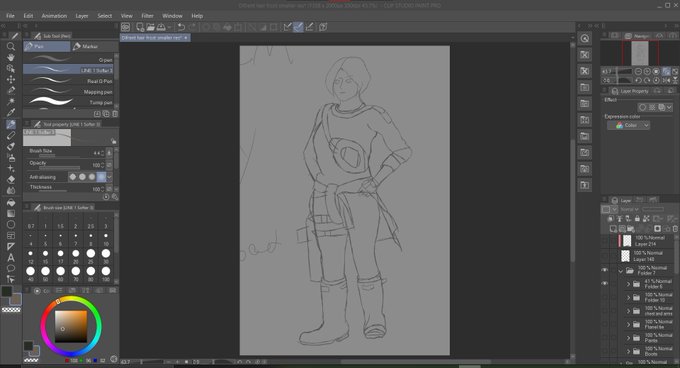Open the Layer menu

tap(82, 16)
